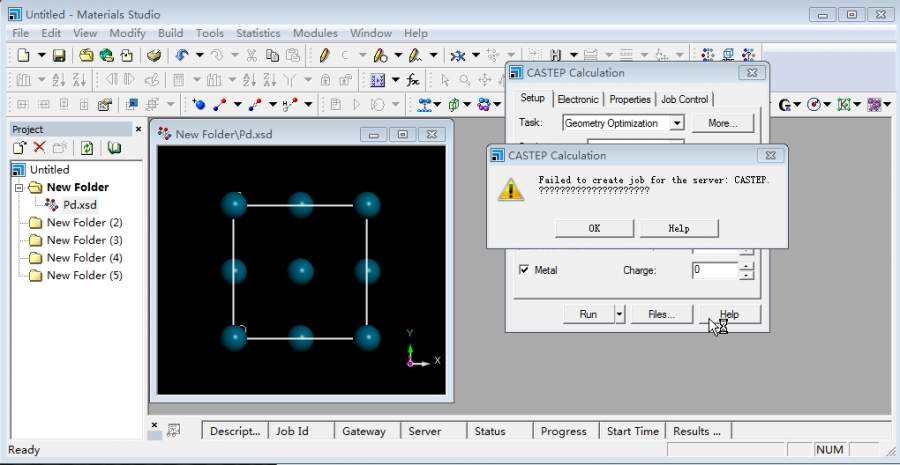Viewport: 900px width, 465px height.
Task: Click the red X delete icon in Project panel
Action: pyautogui.click(x=39, y=148)
